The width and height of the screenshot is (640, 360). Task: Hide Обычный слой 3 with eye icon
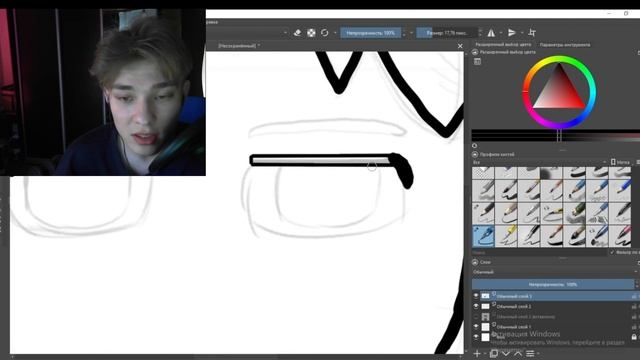click(x=476, y=296)
